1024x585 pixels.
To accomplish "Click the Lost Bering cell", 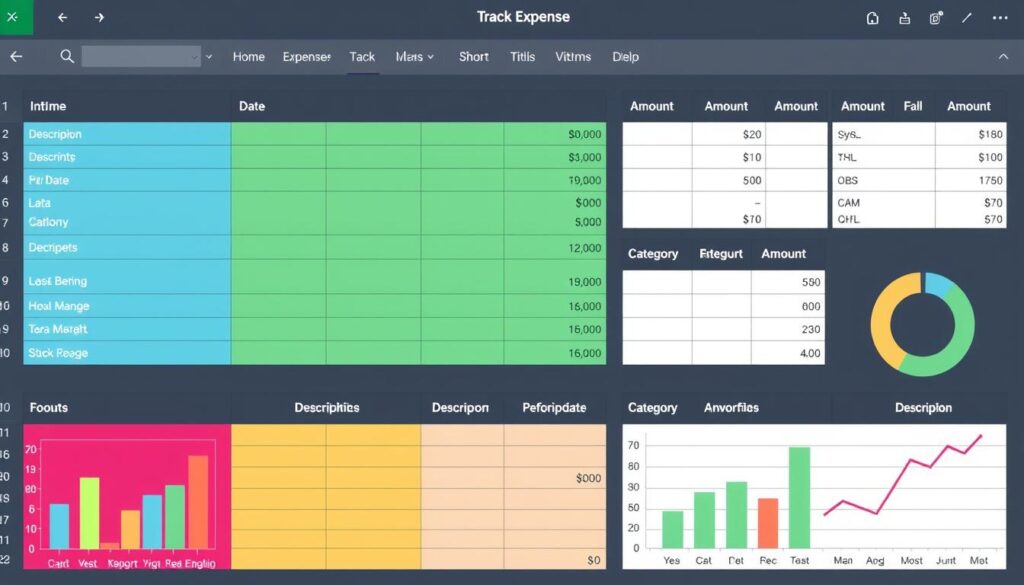I will tap(127, 281).
